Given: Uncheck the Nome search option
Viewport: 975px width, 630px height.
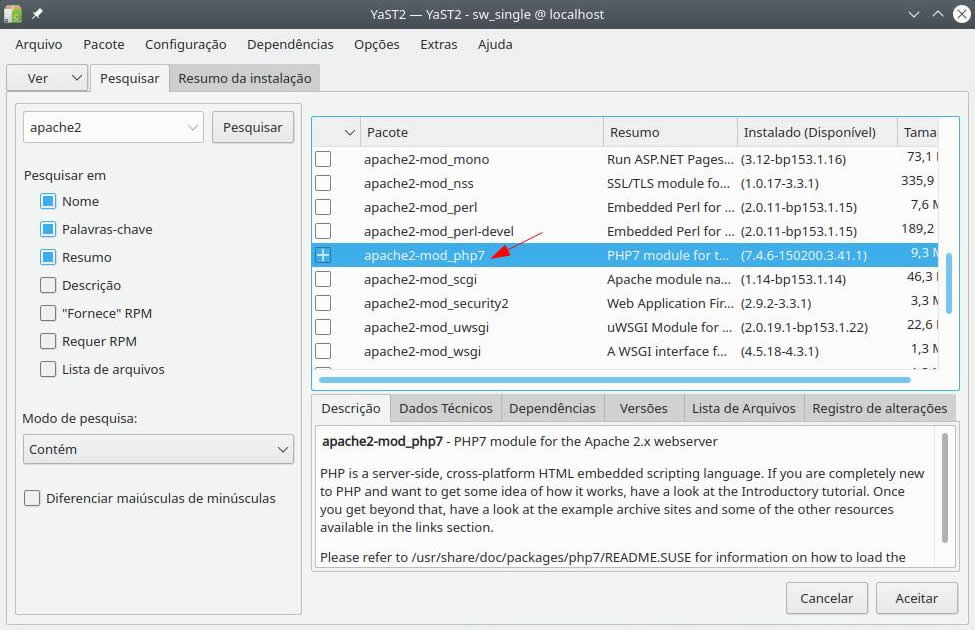Looking at the screenshot, I should [48, 201].
